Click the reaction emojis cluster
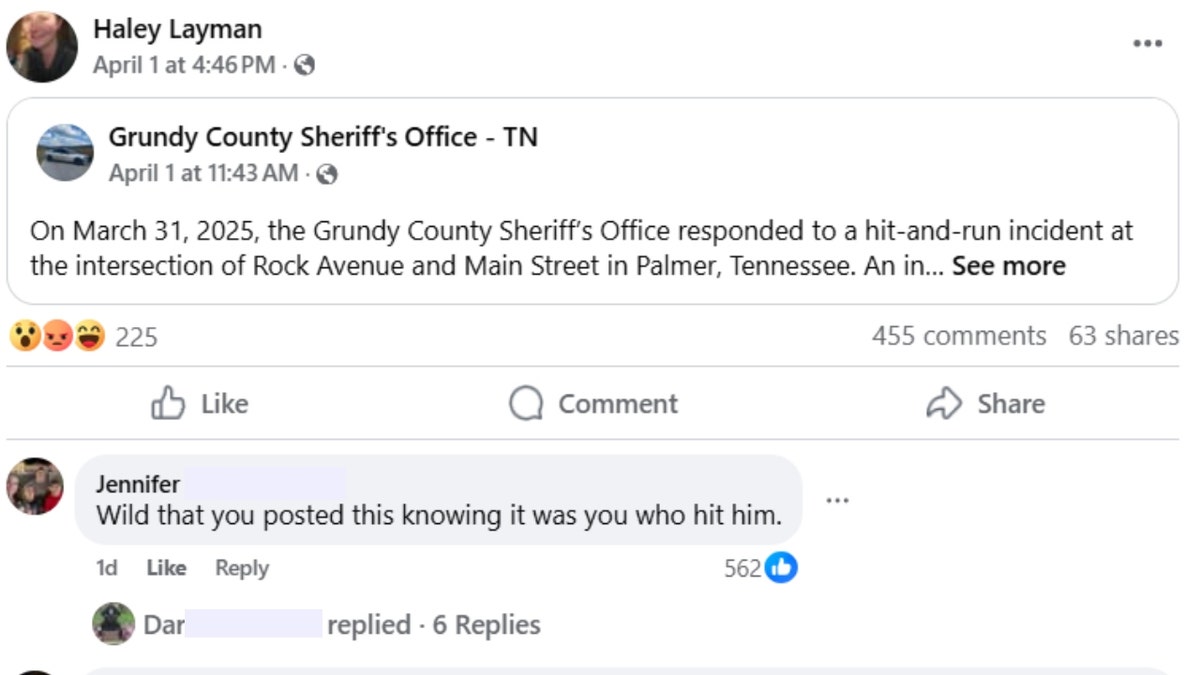The image size is (1200, 675). coord(57,337)
